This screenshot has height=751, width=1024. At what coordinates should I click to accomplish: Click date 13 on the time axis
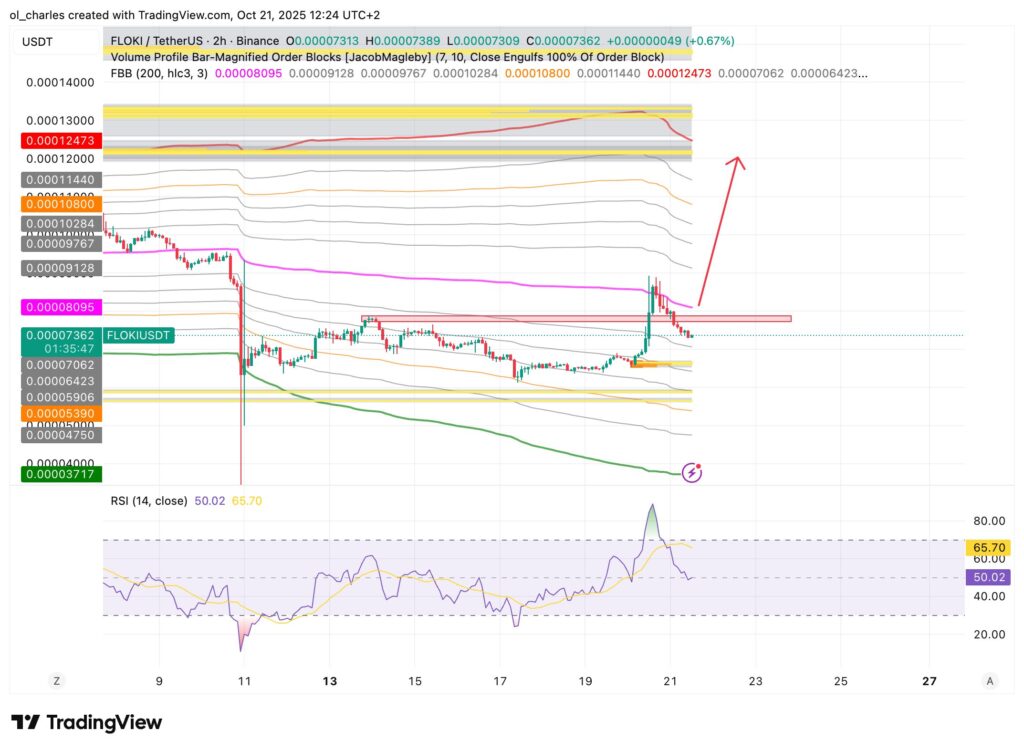(328, 681)
